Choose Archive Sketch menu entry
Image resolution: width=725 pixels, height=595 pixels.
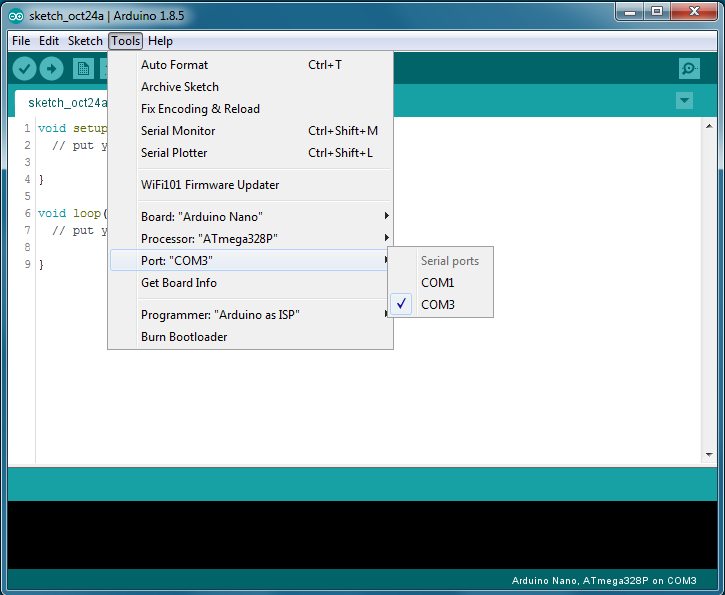251,87
